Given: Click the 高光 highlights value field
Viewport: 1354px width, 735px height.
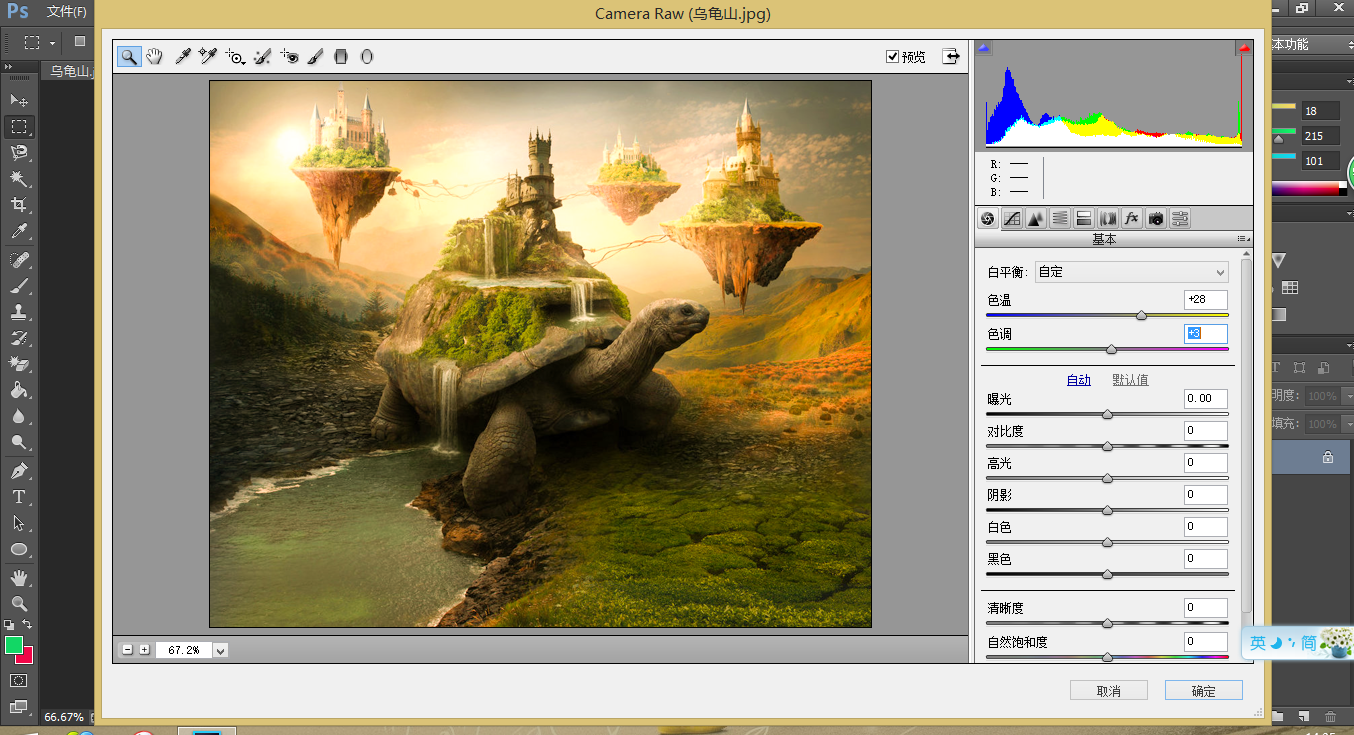Looking at the screenshot, I should pyautogui.click(x=1205, y=463).
